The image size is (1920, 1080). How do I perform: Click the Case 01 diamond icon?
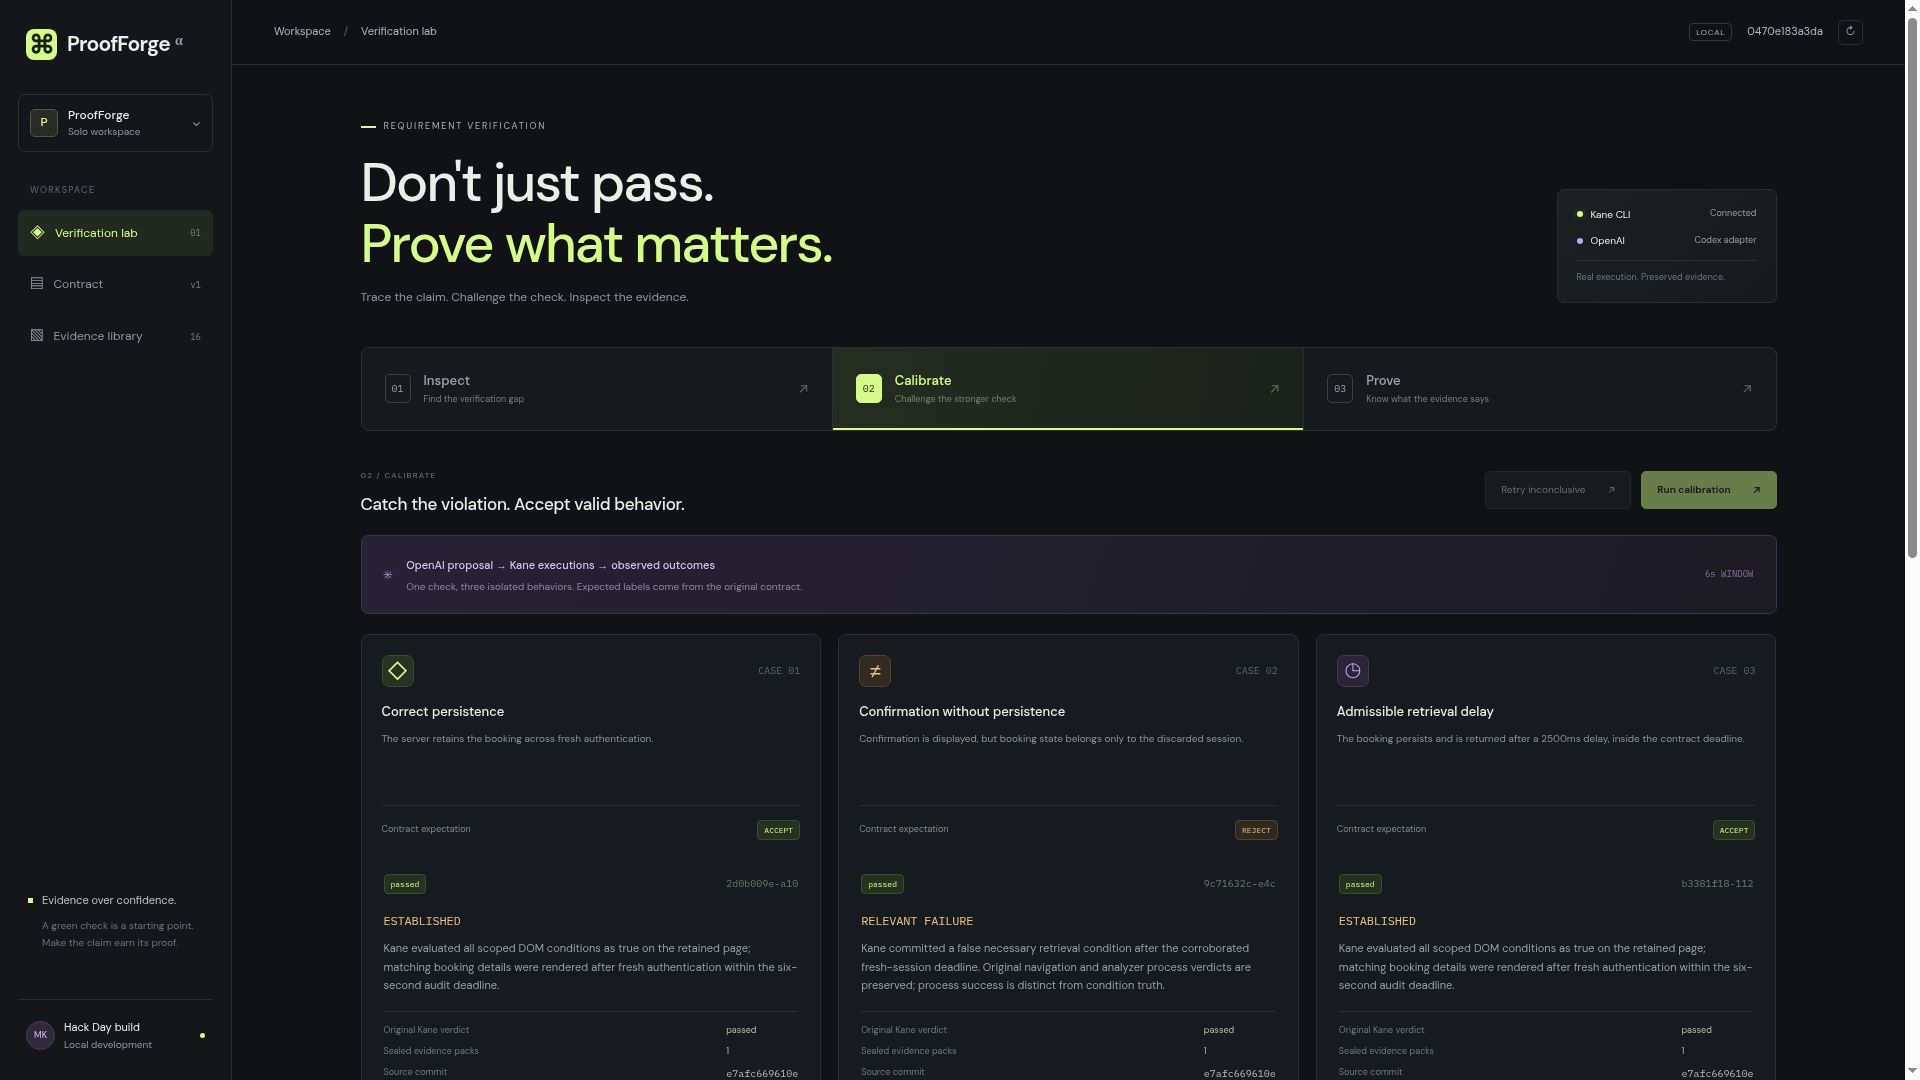397,671
